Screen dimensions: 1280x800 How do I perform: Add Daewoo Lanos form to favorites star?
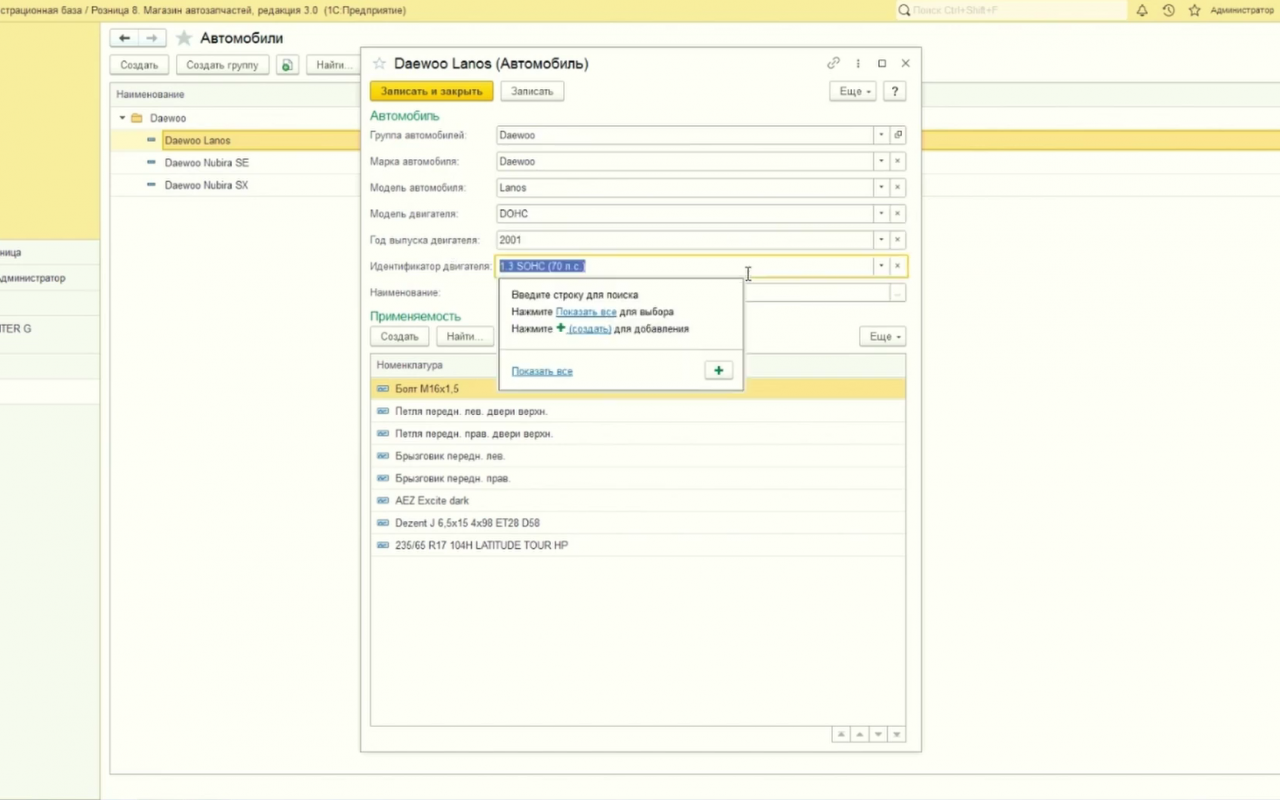click(x=379, y=63)
